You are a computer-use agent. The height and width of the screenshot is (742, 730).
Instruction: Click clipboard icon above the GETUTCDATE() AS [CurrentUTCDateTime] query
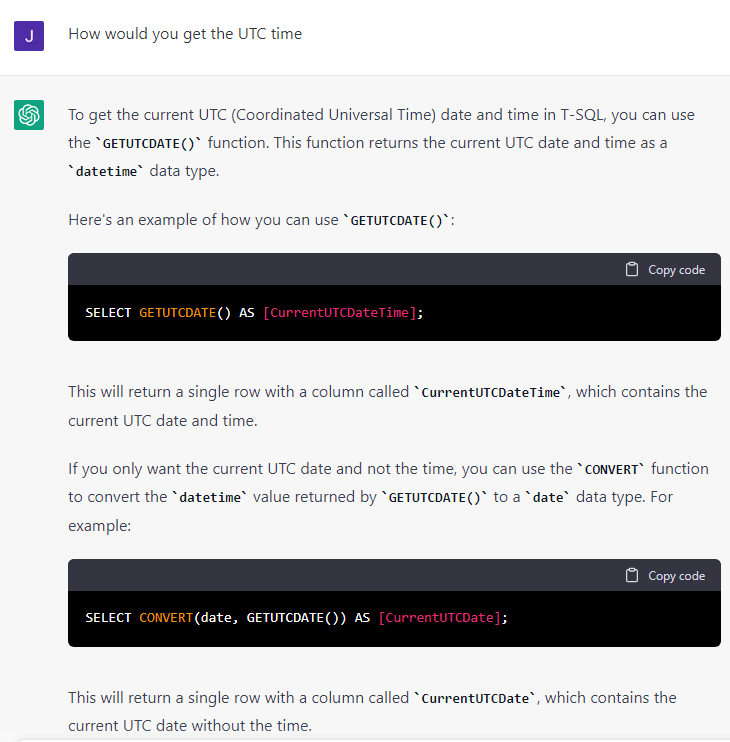(x=632, y=269)
